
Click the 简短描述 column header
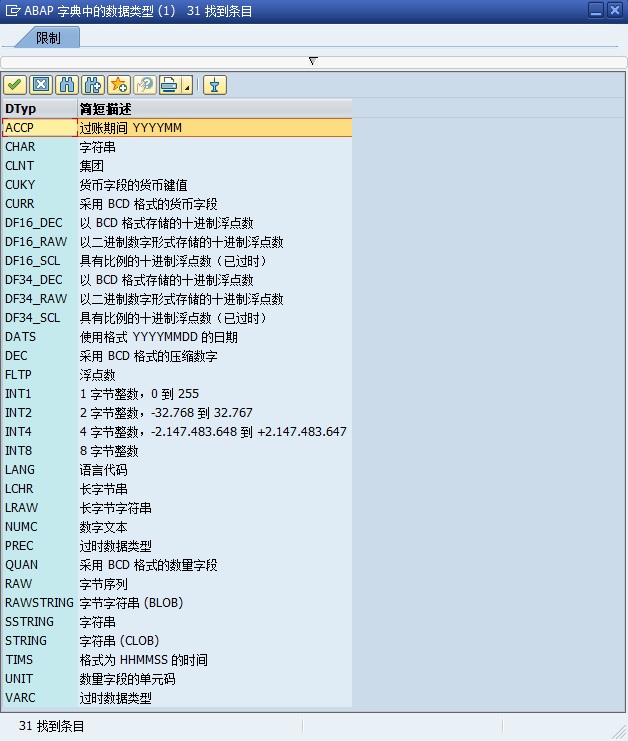[x=215, y=109]
